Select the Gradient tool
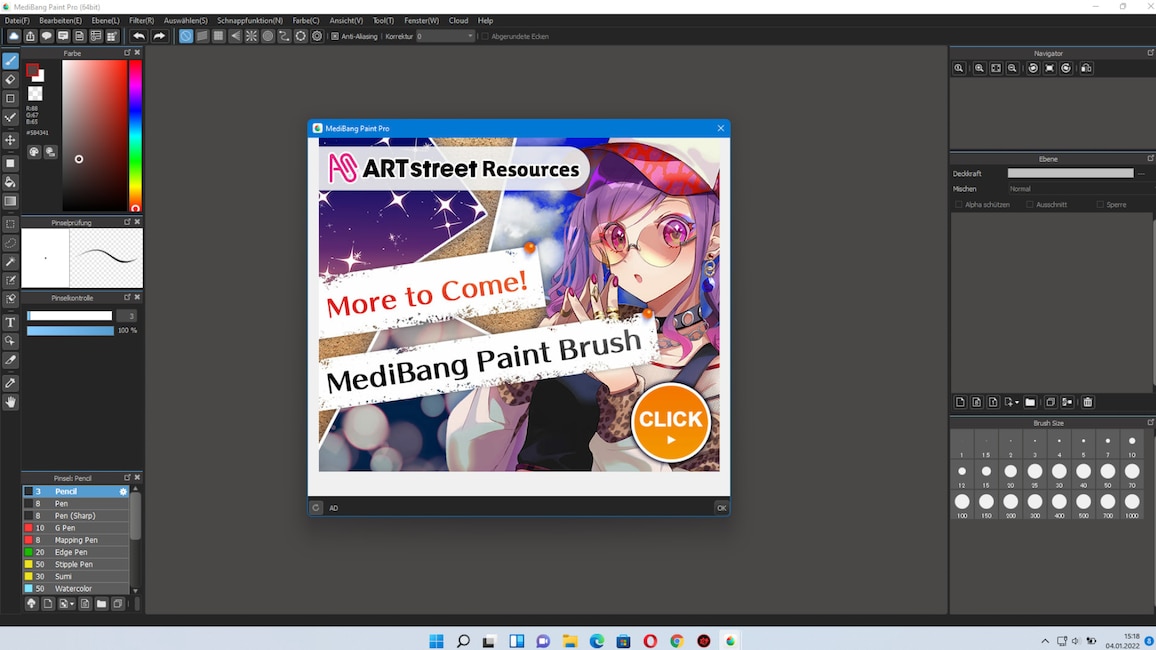The image size is (1156, 650). [x=10, y=201]
